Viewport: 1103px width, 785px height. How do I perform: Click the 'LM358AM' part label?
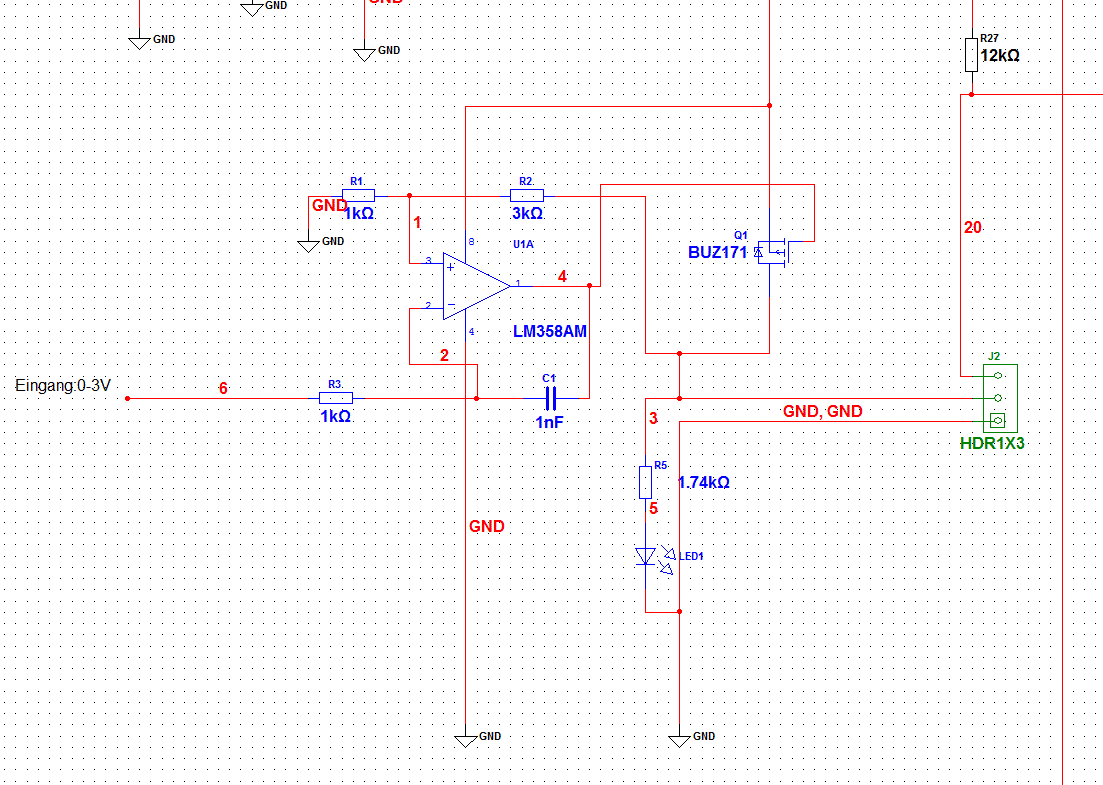tap(550, 331)
